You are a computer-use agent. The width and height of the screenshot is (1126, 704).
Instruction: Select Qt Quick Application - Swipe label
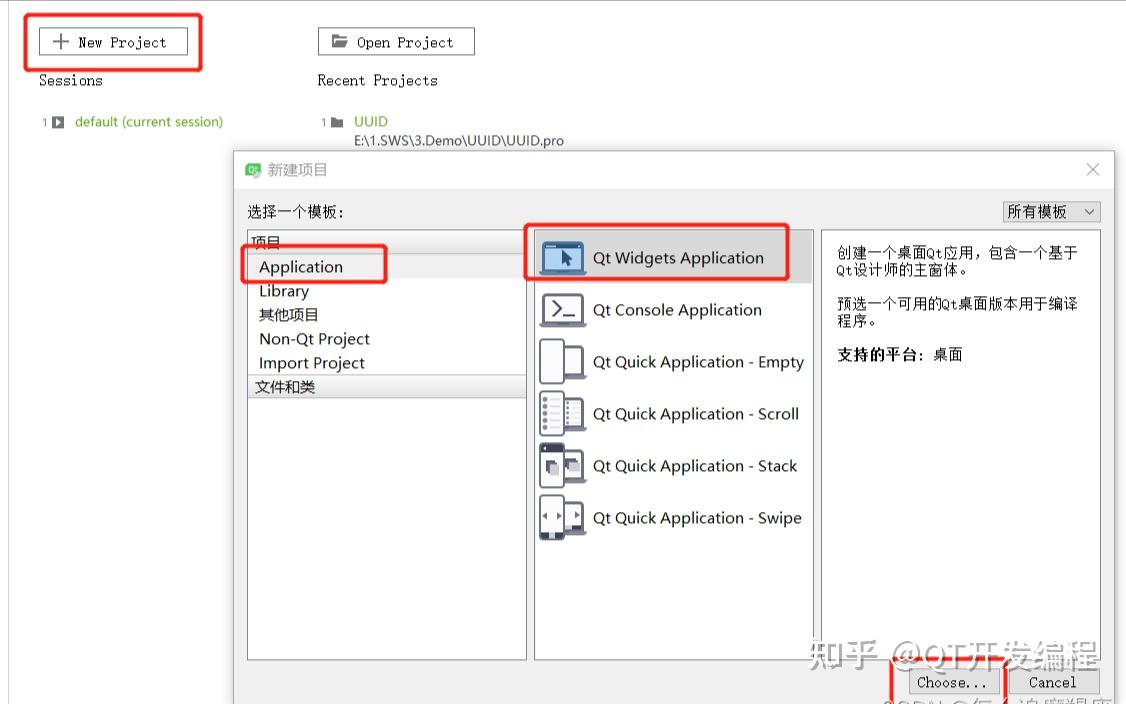(697, 518)
